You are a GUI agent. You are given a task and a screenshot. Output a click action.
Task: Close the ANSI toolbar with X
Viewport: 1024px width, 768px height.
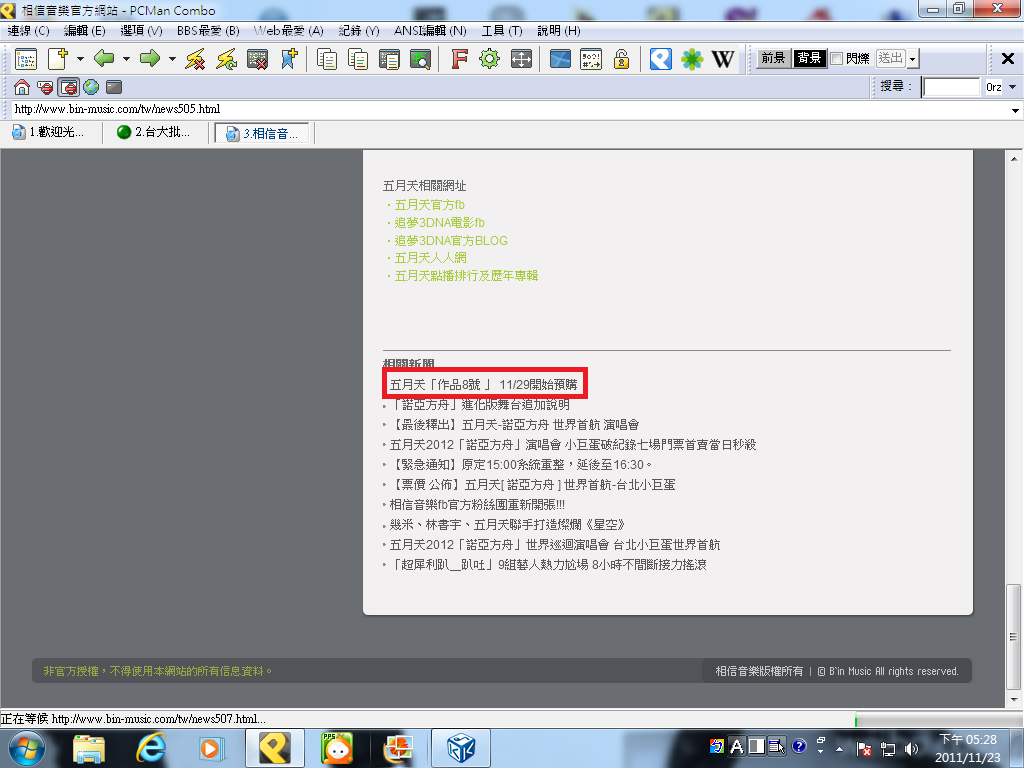[x=1008, y=59]
